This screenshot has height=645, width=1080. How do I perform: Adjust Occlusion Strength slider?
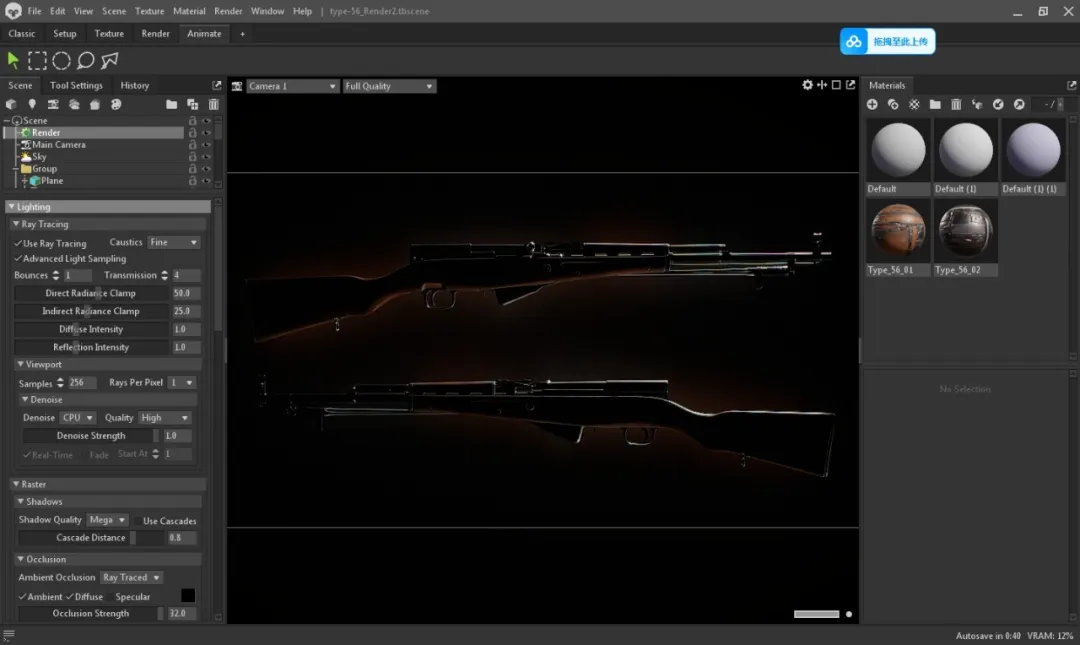pos(91,613)
